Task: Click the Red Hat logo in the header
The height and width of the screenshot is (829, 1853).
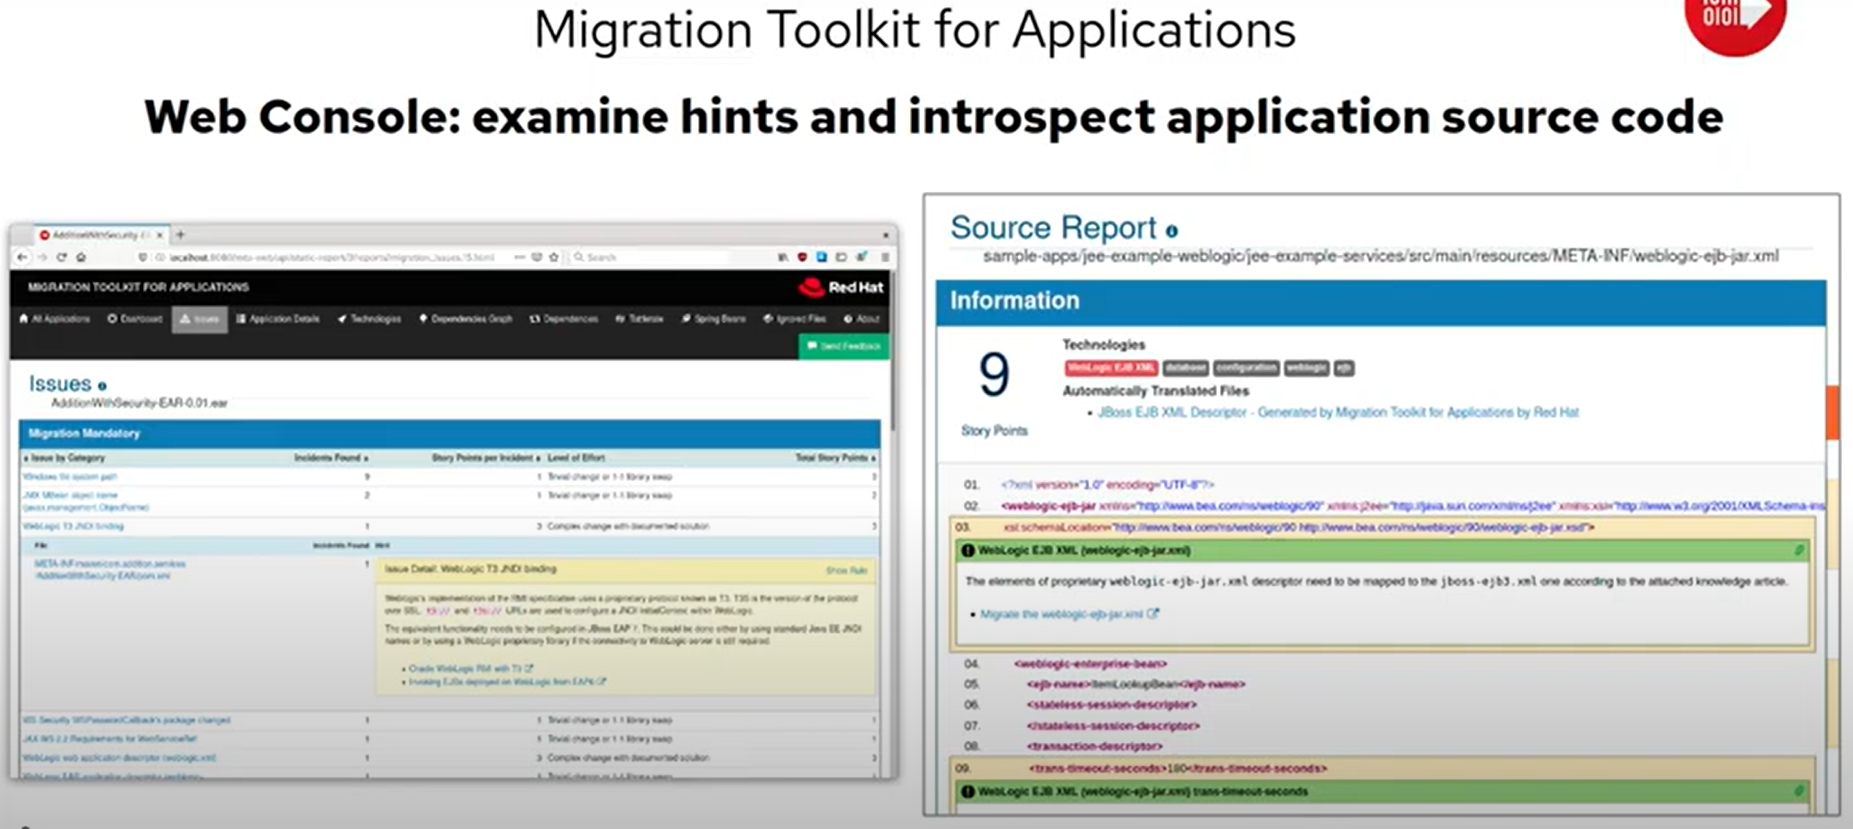Action: click(841, 288)
